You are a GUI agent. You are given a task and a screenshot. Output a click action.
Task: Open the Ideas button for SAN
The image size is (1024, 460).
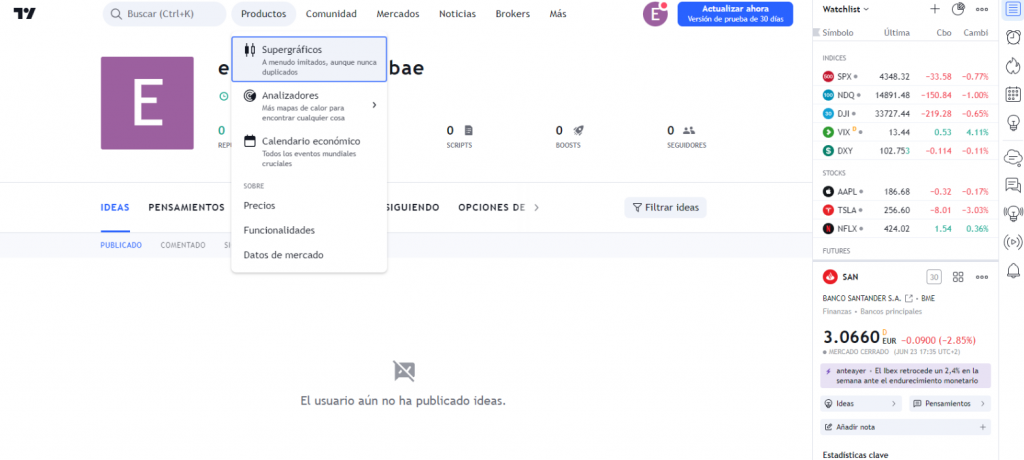coord(861,403)
